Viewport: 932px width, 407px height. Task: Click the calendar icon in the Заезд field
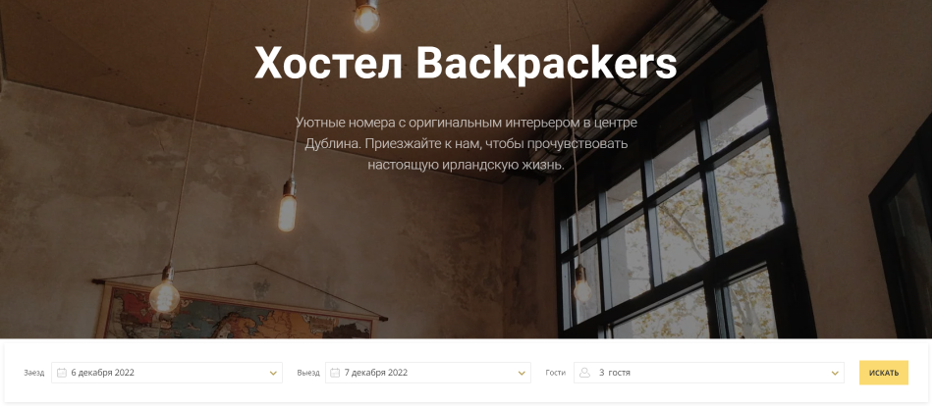point(62,373)
